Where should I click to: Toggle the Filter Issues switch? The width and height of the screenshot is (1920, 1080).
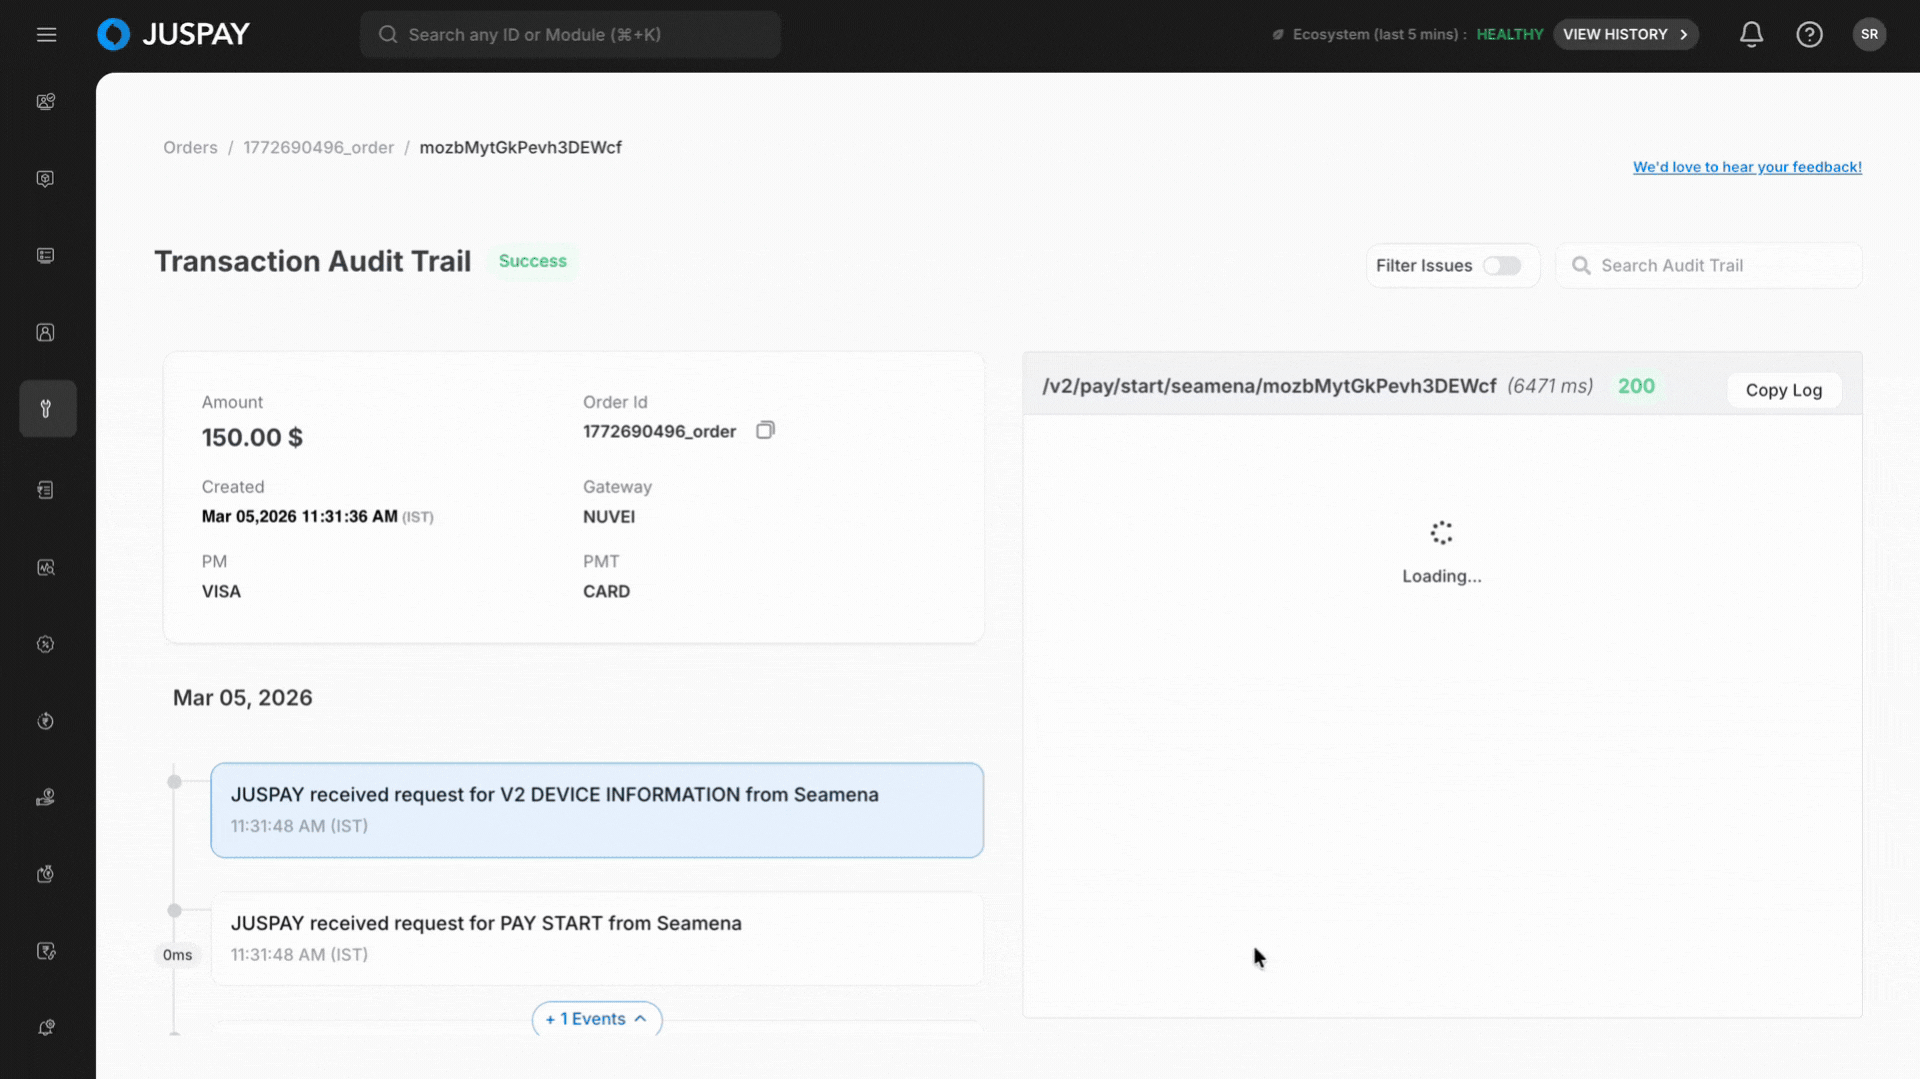(x=1502, y=266)
